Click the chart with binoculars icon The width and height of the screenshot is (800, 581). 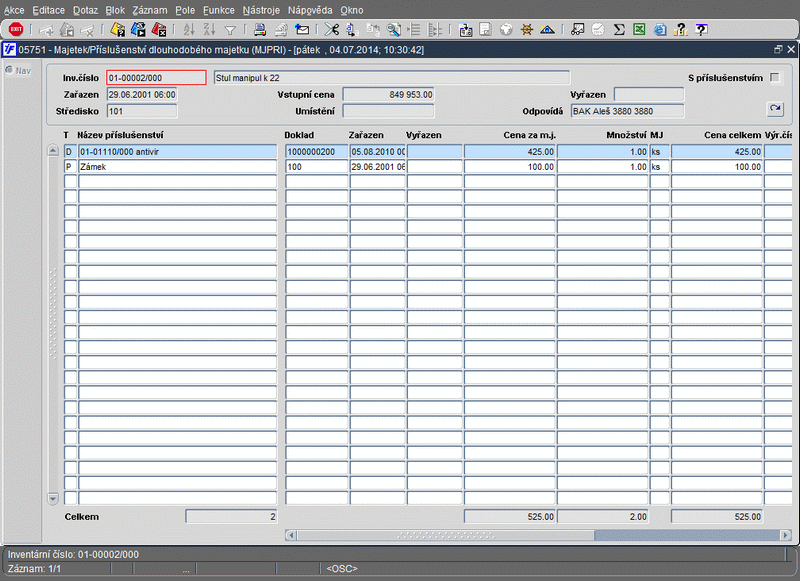click(x=578, y=30)
